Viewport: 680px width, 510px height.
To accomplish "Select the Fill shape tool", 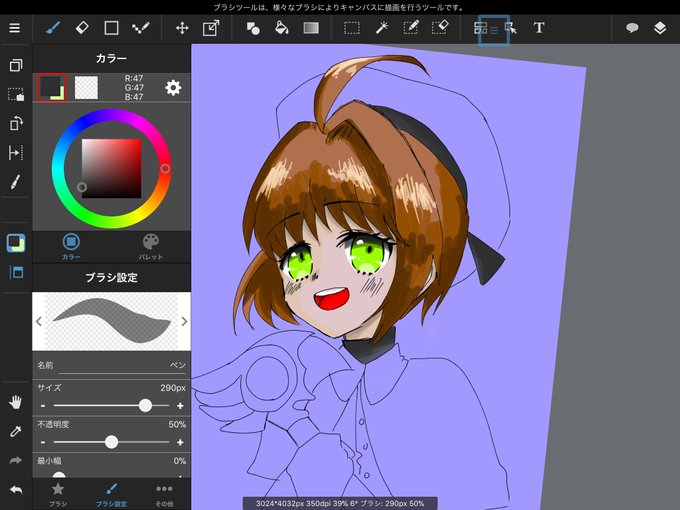I will pos(253,28).
